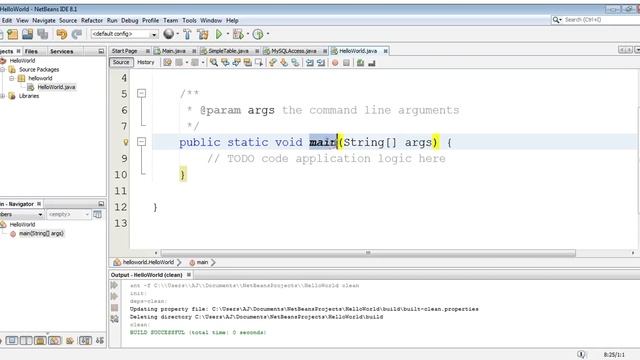The height and width of the screenshot is (360, 640).
Task: Switch to the Services panel tab
Action: [x=62, y=51]
